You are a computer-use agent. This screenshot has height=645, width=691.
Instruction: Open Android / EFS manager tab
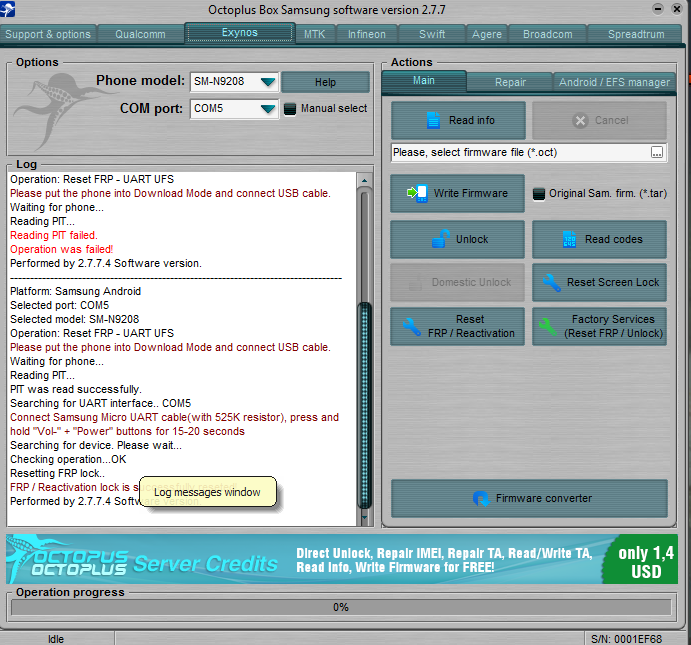click(614, 82)
